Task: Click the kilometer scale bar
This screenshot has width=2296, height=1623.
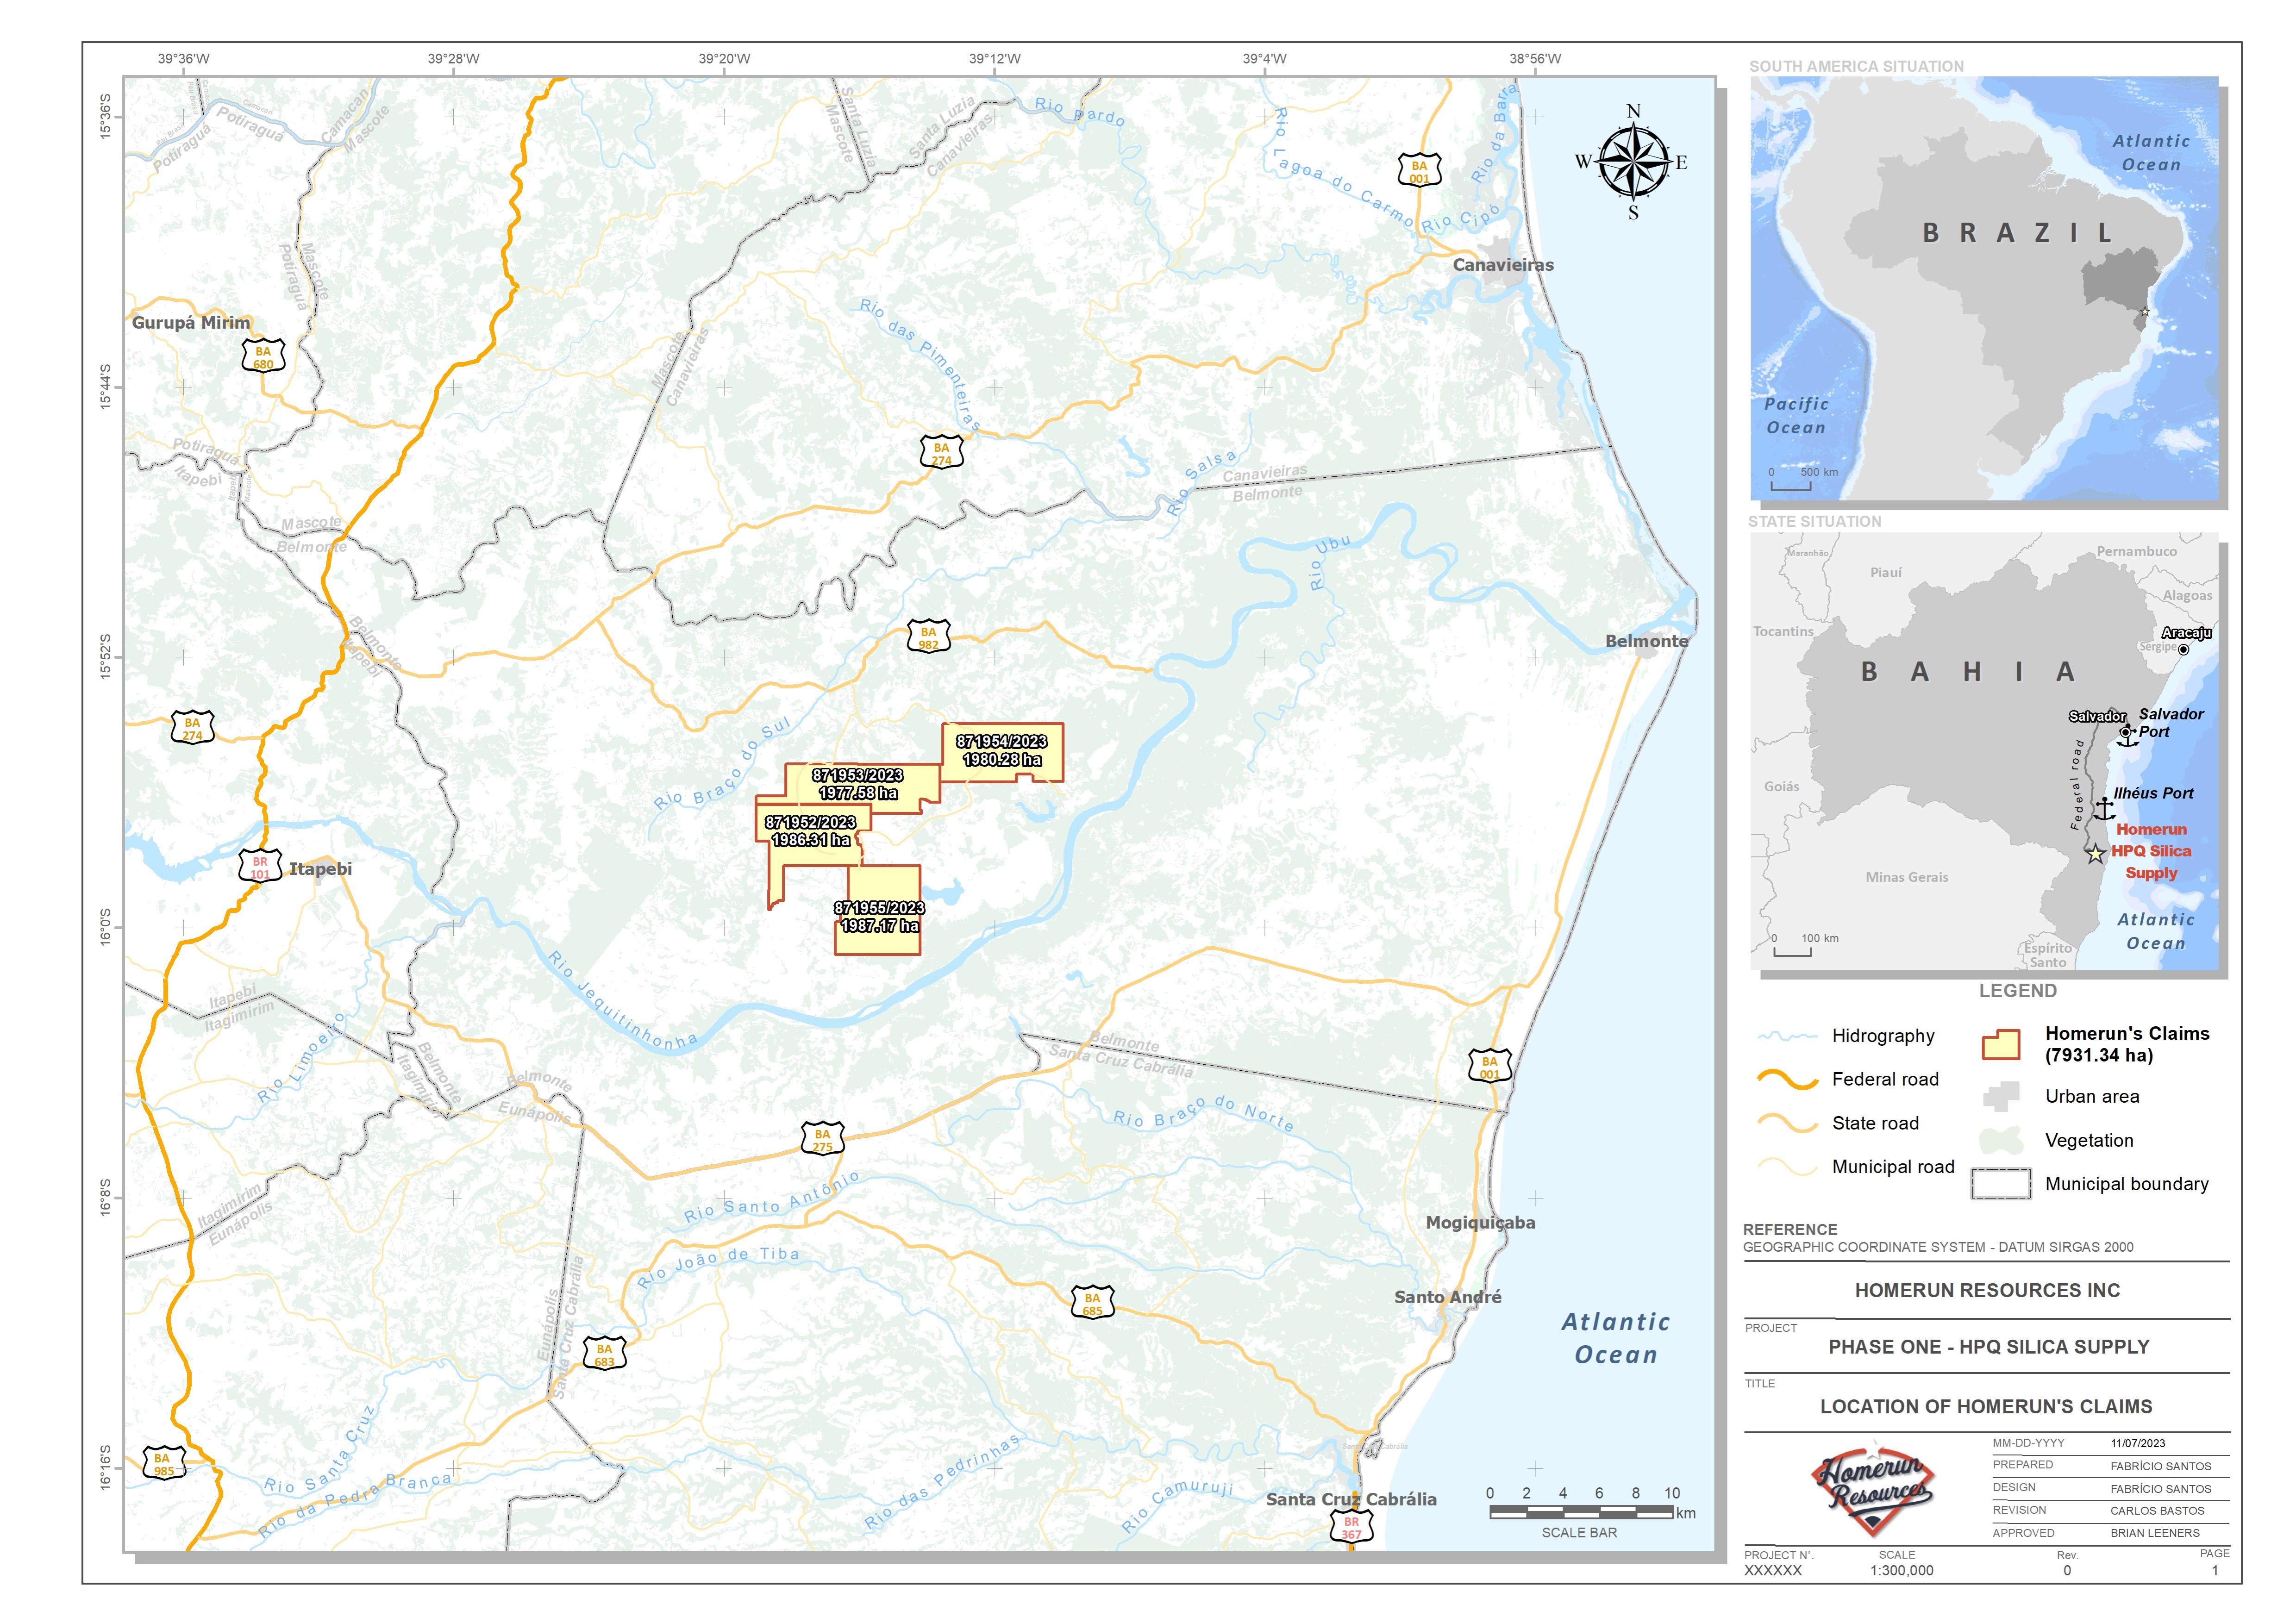Action: click(1581, 1512)
